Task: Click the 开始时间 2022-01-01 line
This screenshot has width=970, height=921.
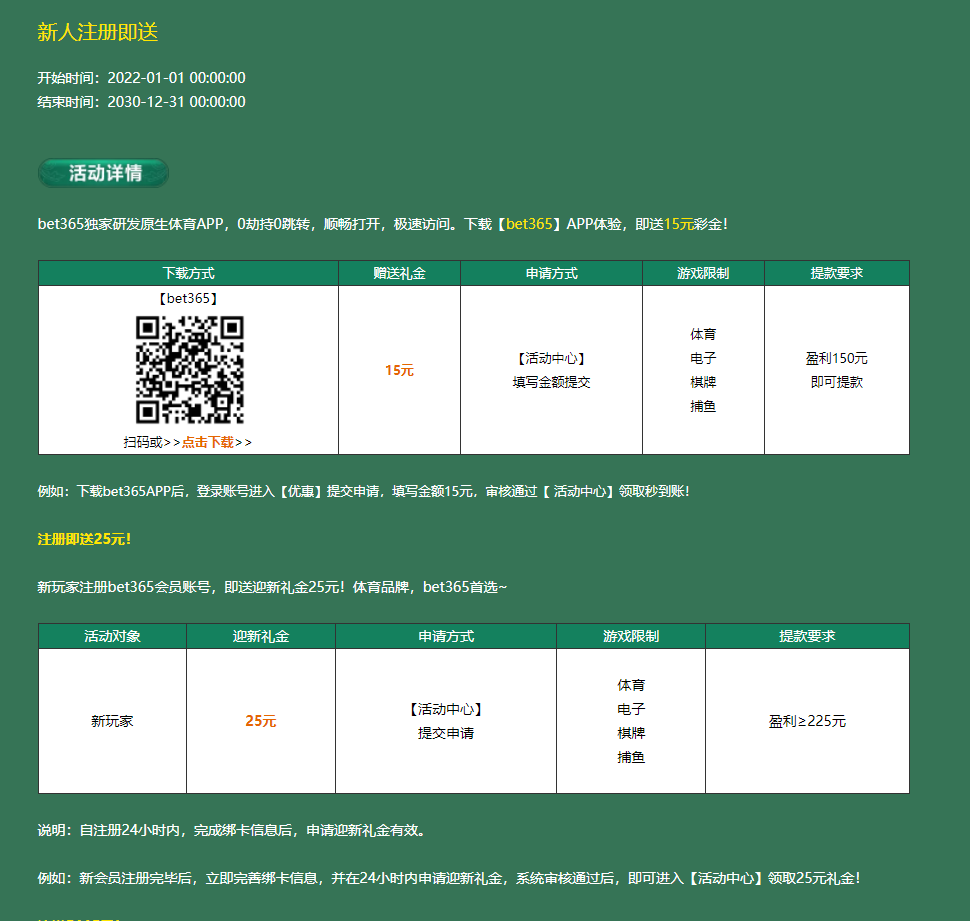Action: click(x=142, y=78)
